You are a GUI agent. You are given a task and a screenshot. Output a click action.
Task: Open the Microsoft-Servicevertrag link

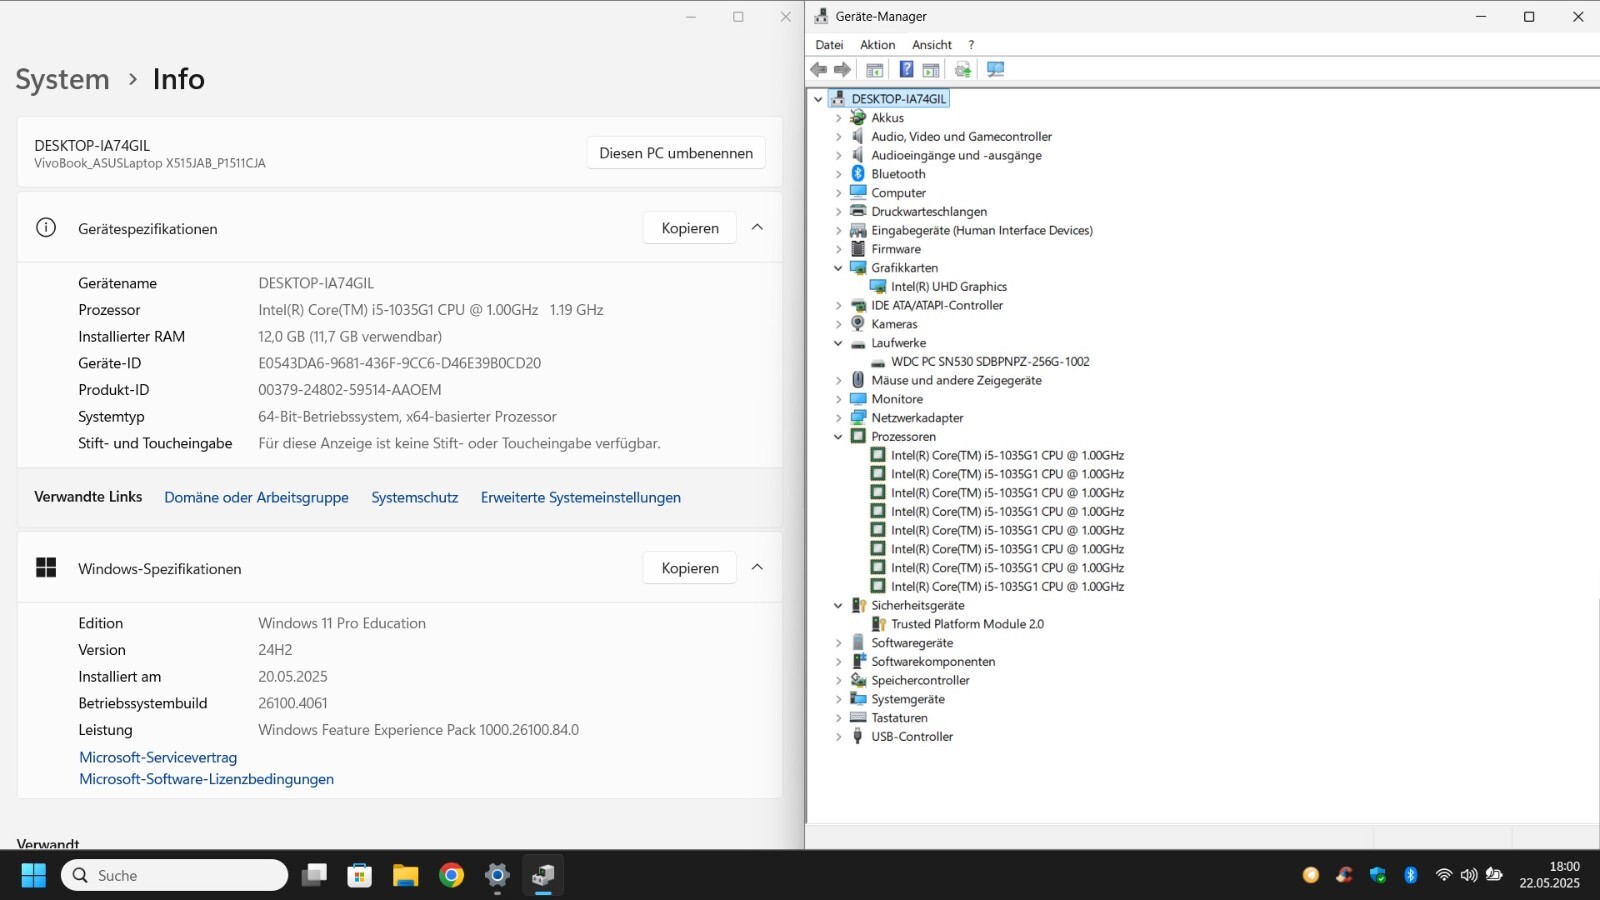click(x=158, y=758)
